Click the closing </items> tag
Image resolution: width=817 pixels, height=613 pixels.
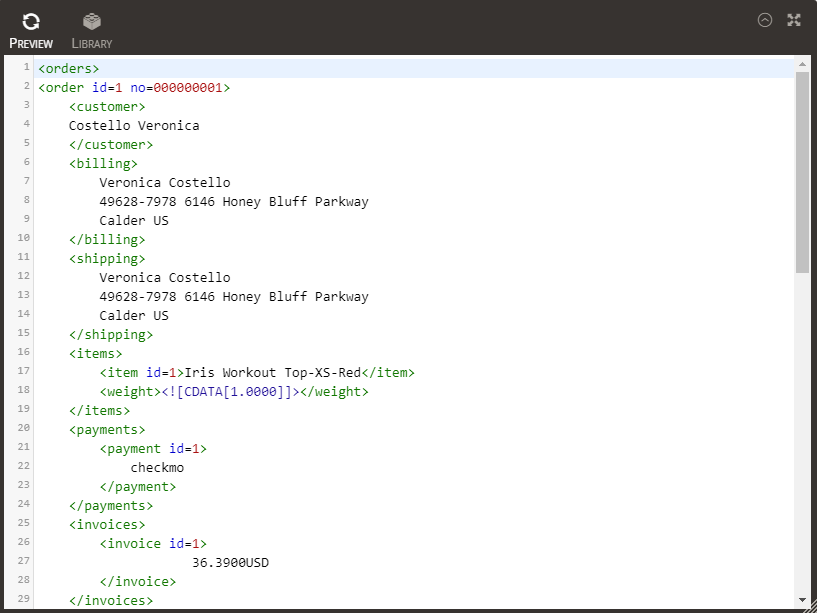click(x=100, y=411)
